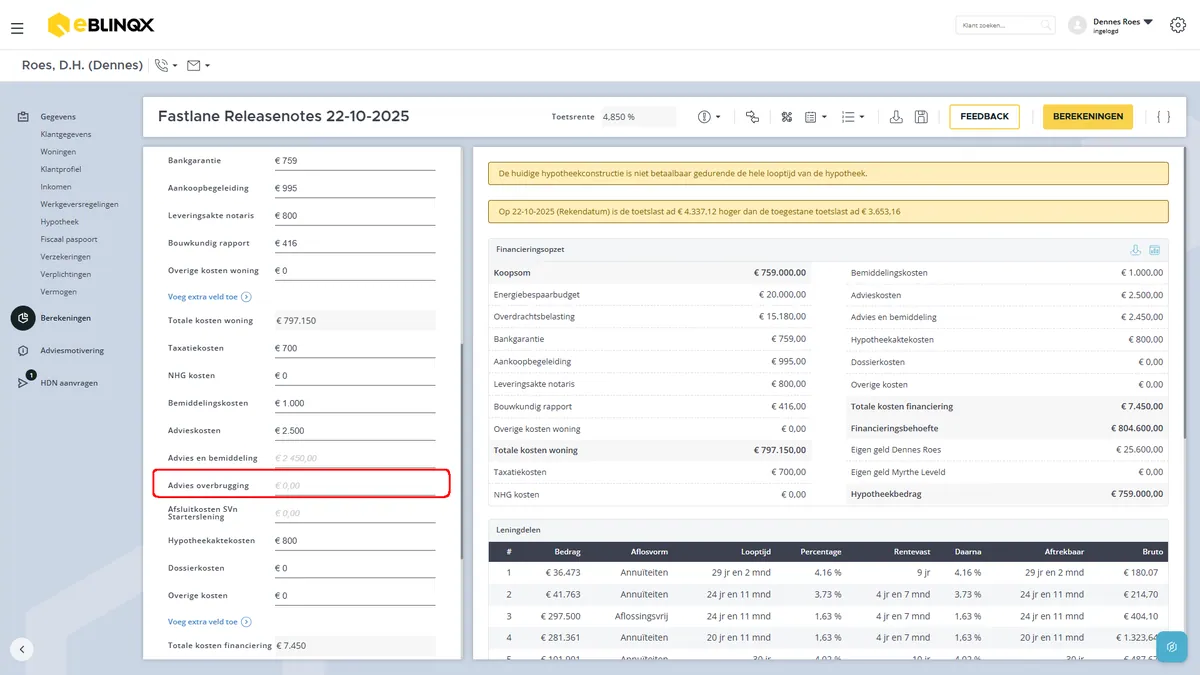The image size is (1200, 675).
Task: Open the Woningen section
Action: point(58,152)
